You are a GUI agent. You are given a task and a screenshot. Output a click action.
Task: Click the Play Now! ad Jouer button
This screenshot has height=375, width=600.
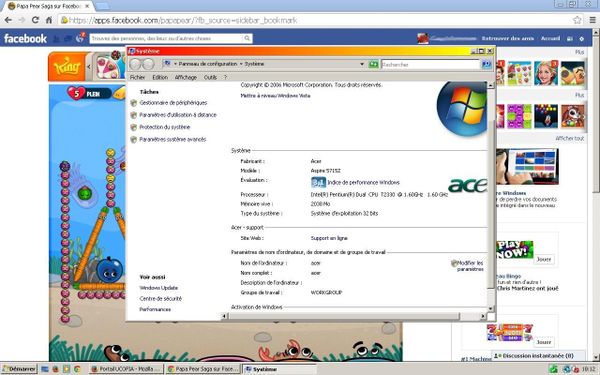tap(544, 259)
